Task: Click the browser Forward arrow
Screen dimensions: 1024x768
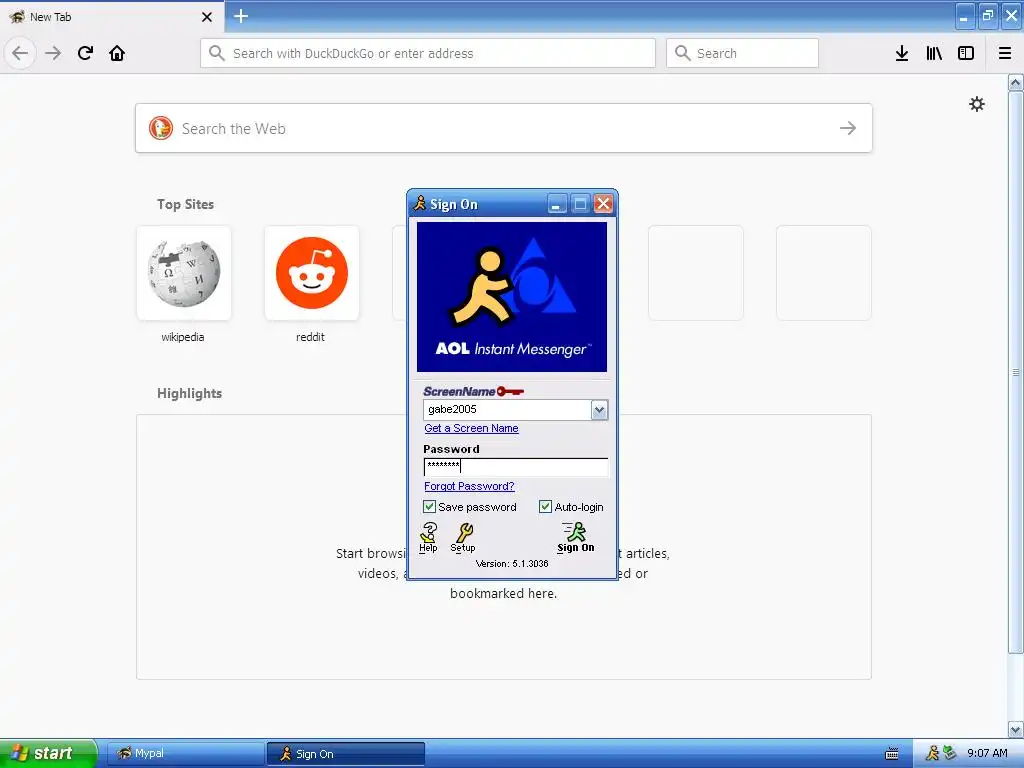Action: point(53,53)
